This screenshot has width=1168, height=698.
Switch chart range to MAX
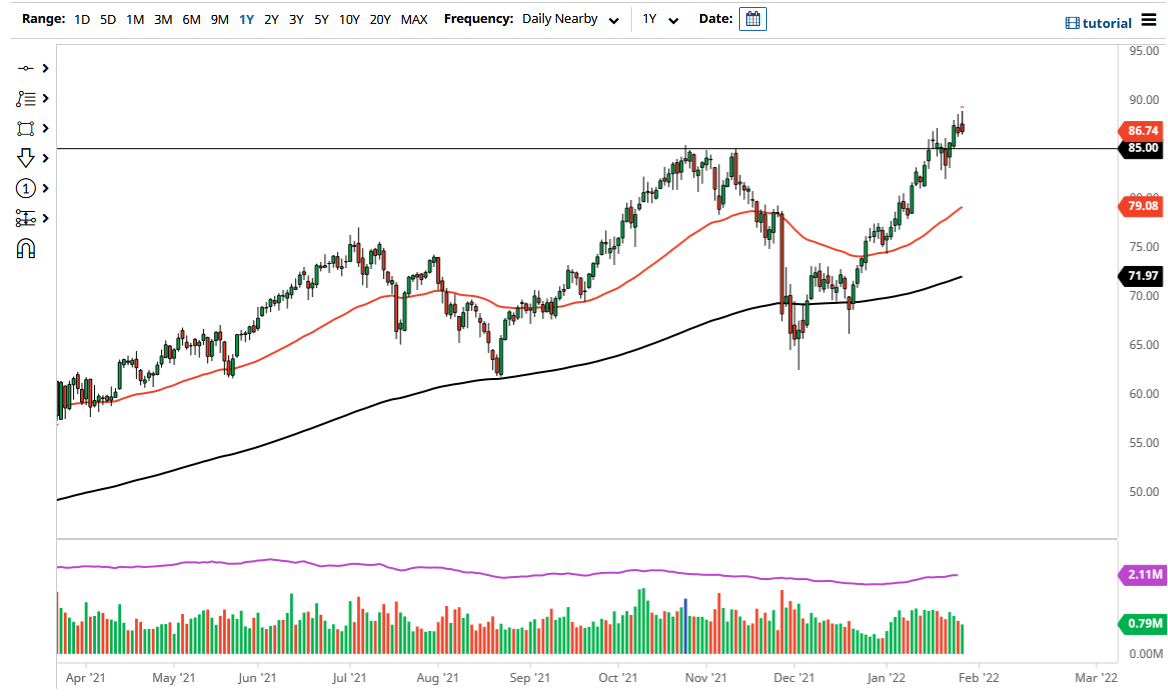click(x=414, y=19)
